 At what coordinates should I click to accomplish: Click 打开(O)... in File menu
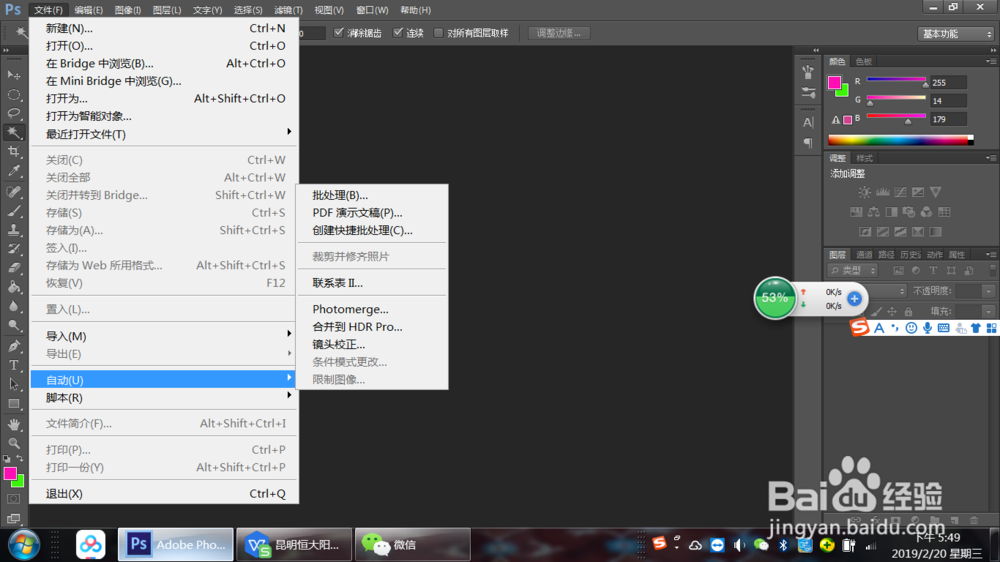click(164, 46)
